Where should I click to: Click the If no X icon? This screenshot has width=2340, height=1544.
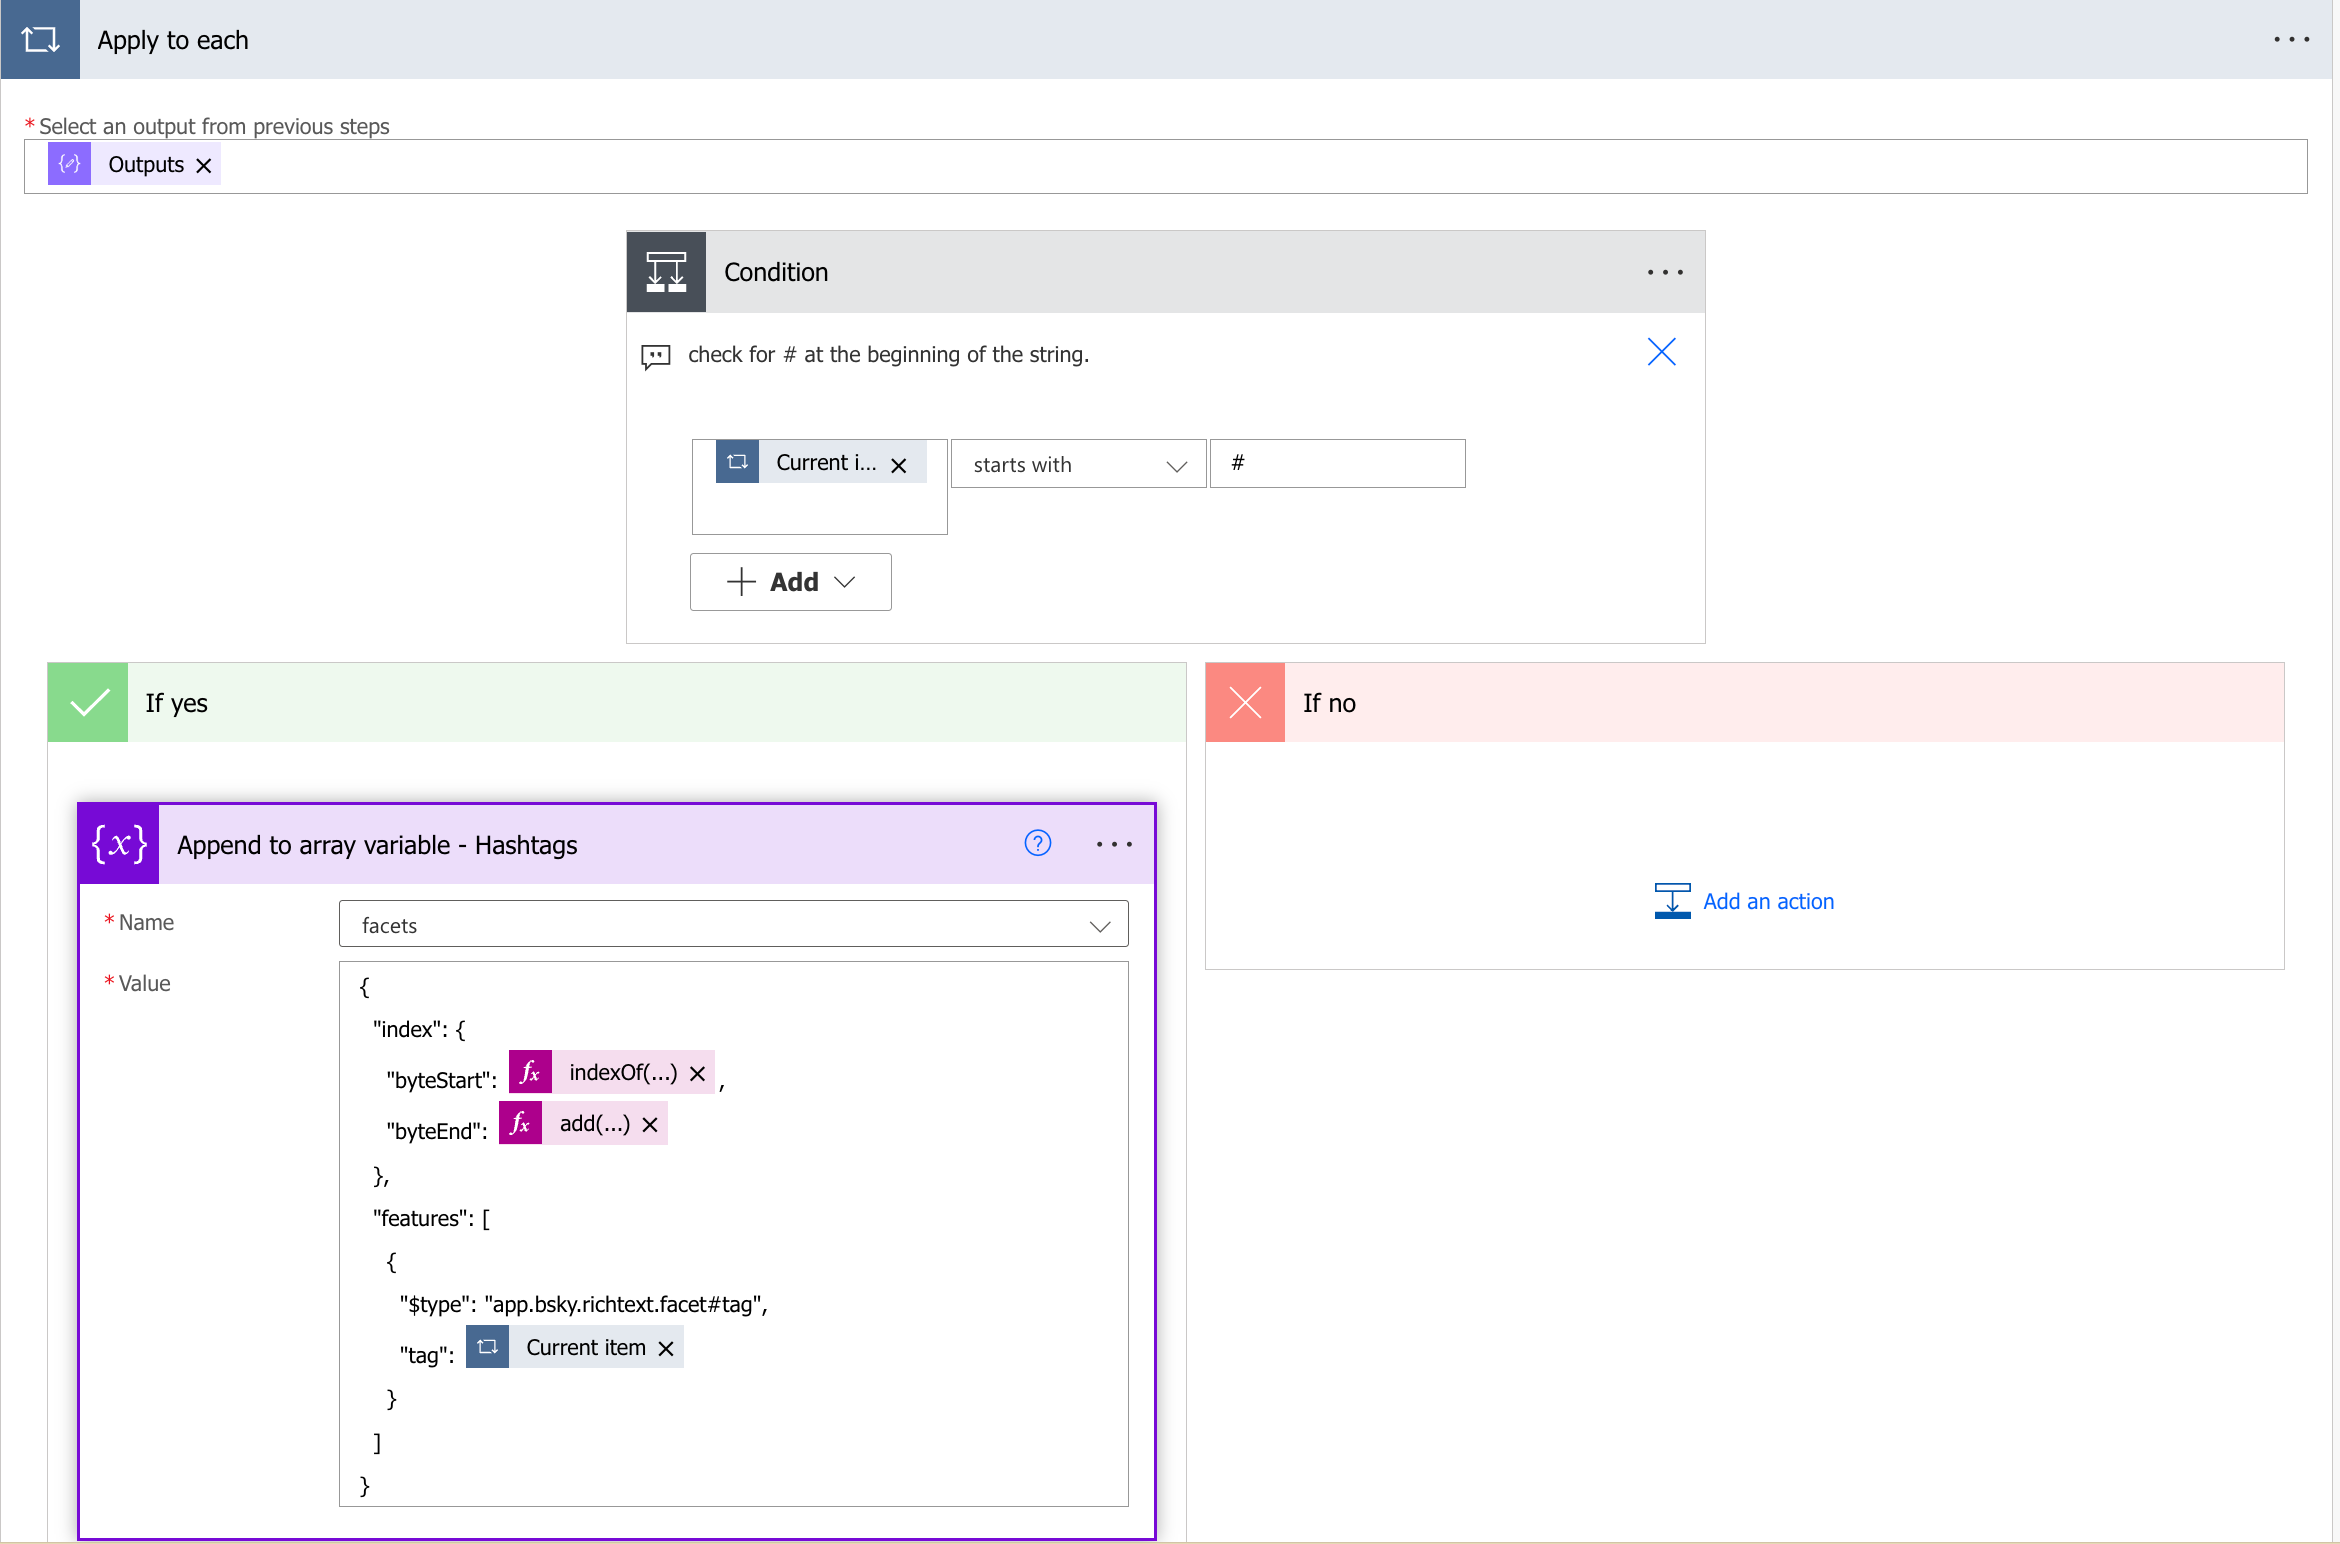[1245, 703]
